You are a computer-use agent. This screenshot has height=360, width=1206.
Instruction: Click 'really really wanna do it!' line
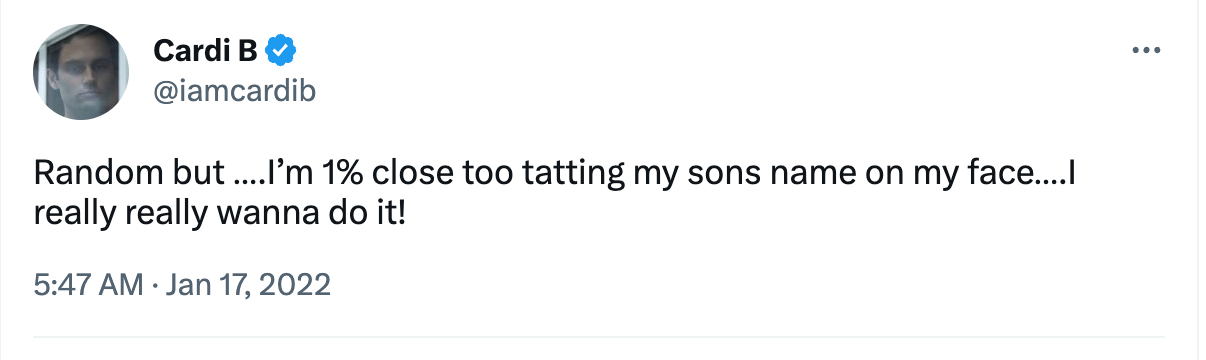220,213
